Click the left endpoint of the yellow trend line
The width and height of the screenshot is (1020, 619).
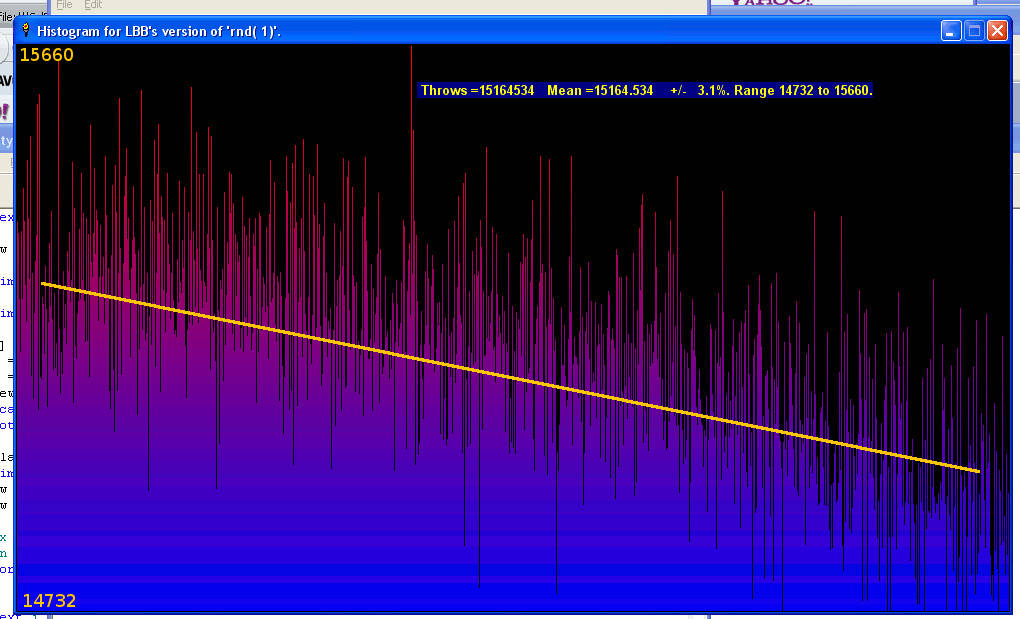click(x=43, y=284)
